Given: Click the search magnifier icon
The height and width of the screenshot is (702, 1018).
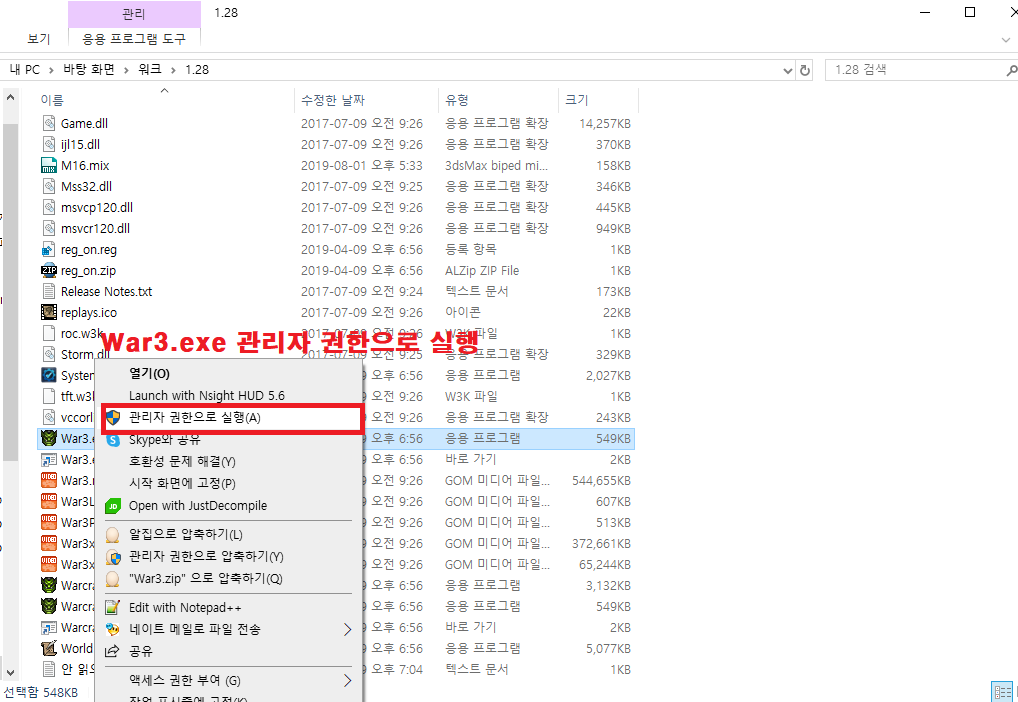Looking at the screenshot, I should 1011,70.
